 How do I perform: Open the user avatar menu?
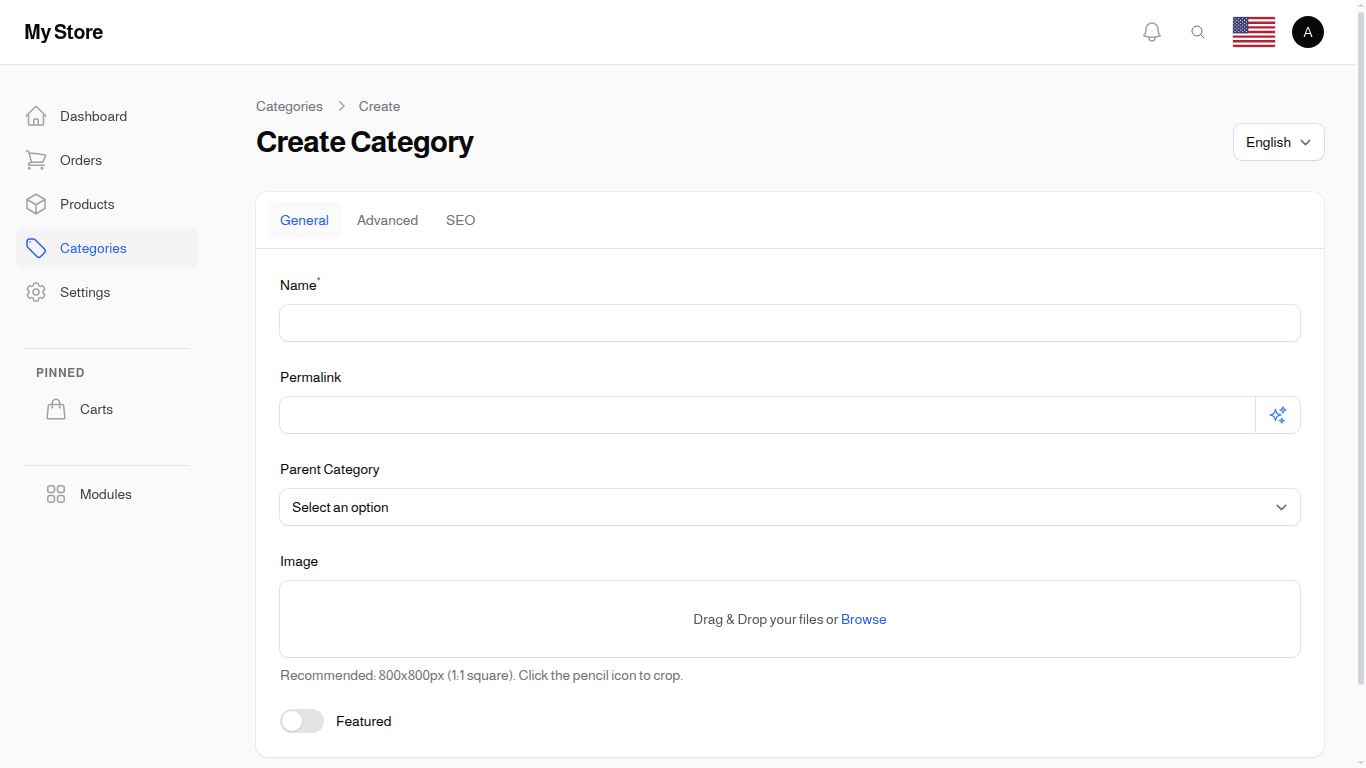pos(1308,31)
